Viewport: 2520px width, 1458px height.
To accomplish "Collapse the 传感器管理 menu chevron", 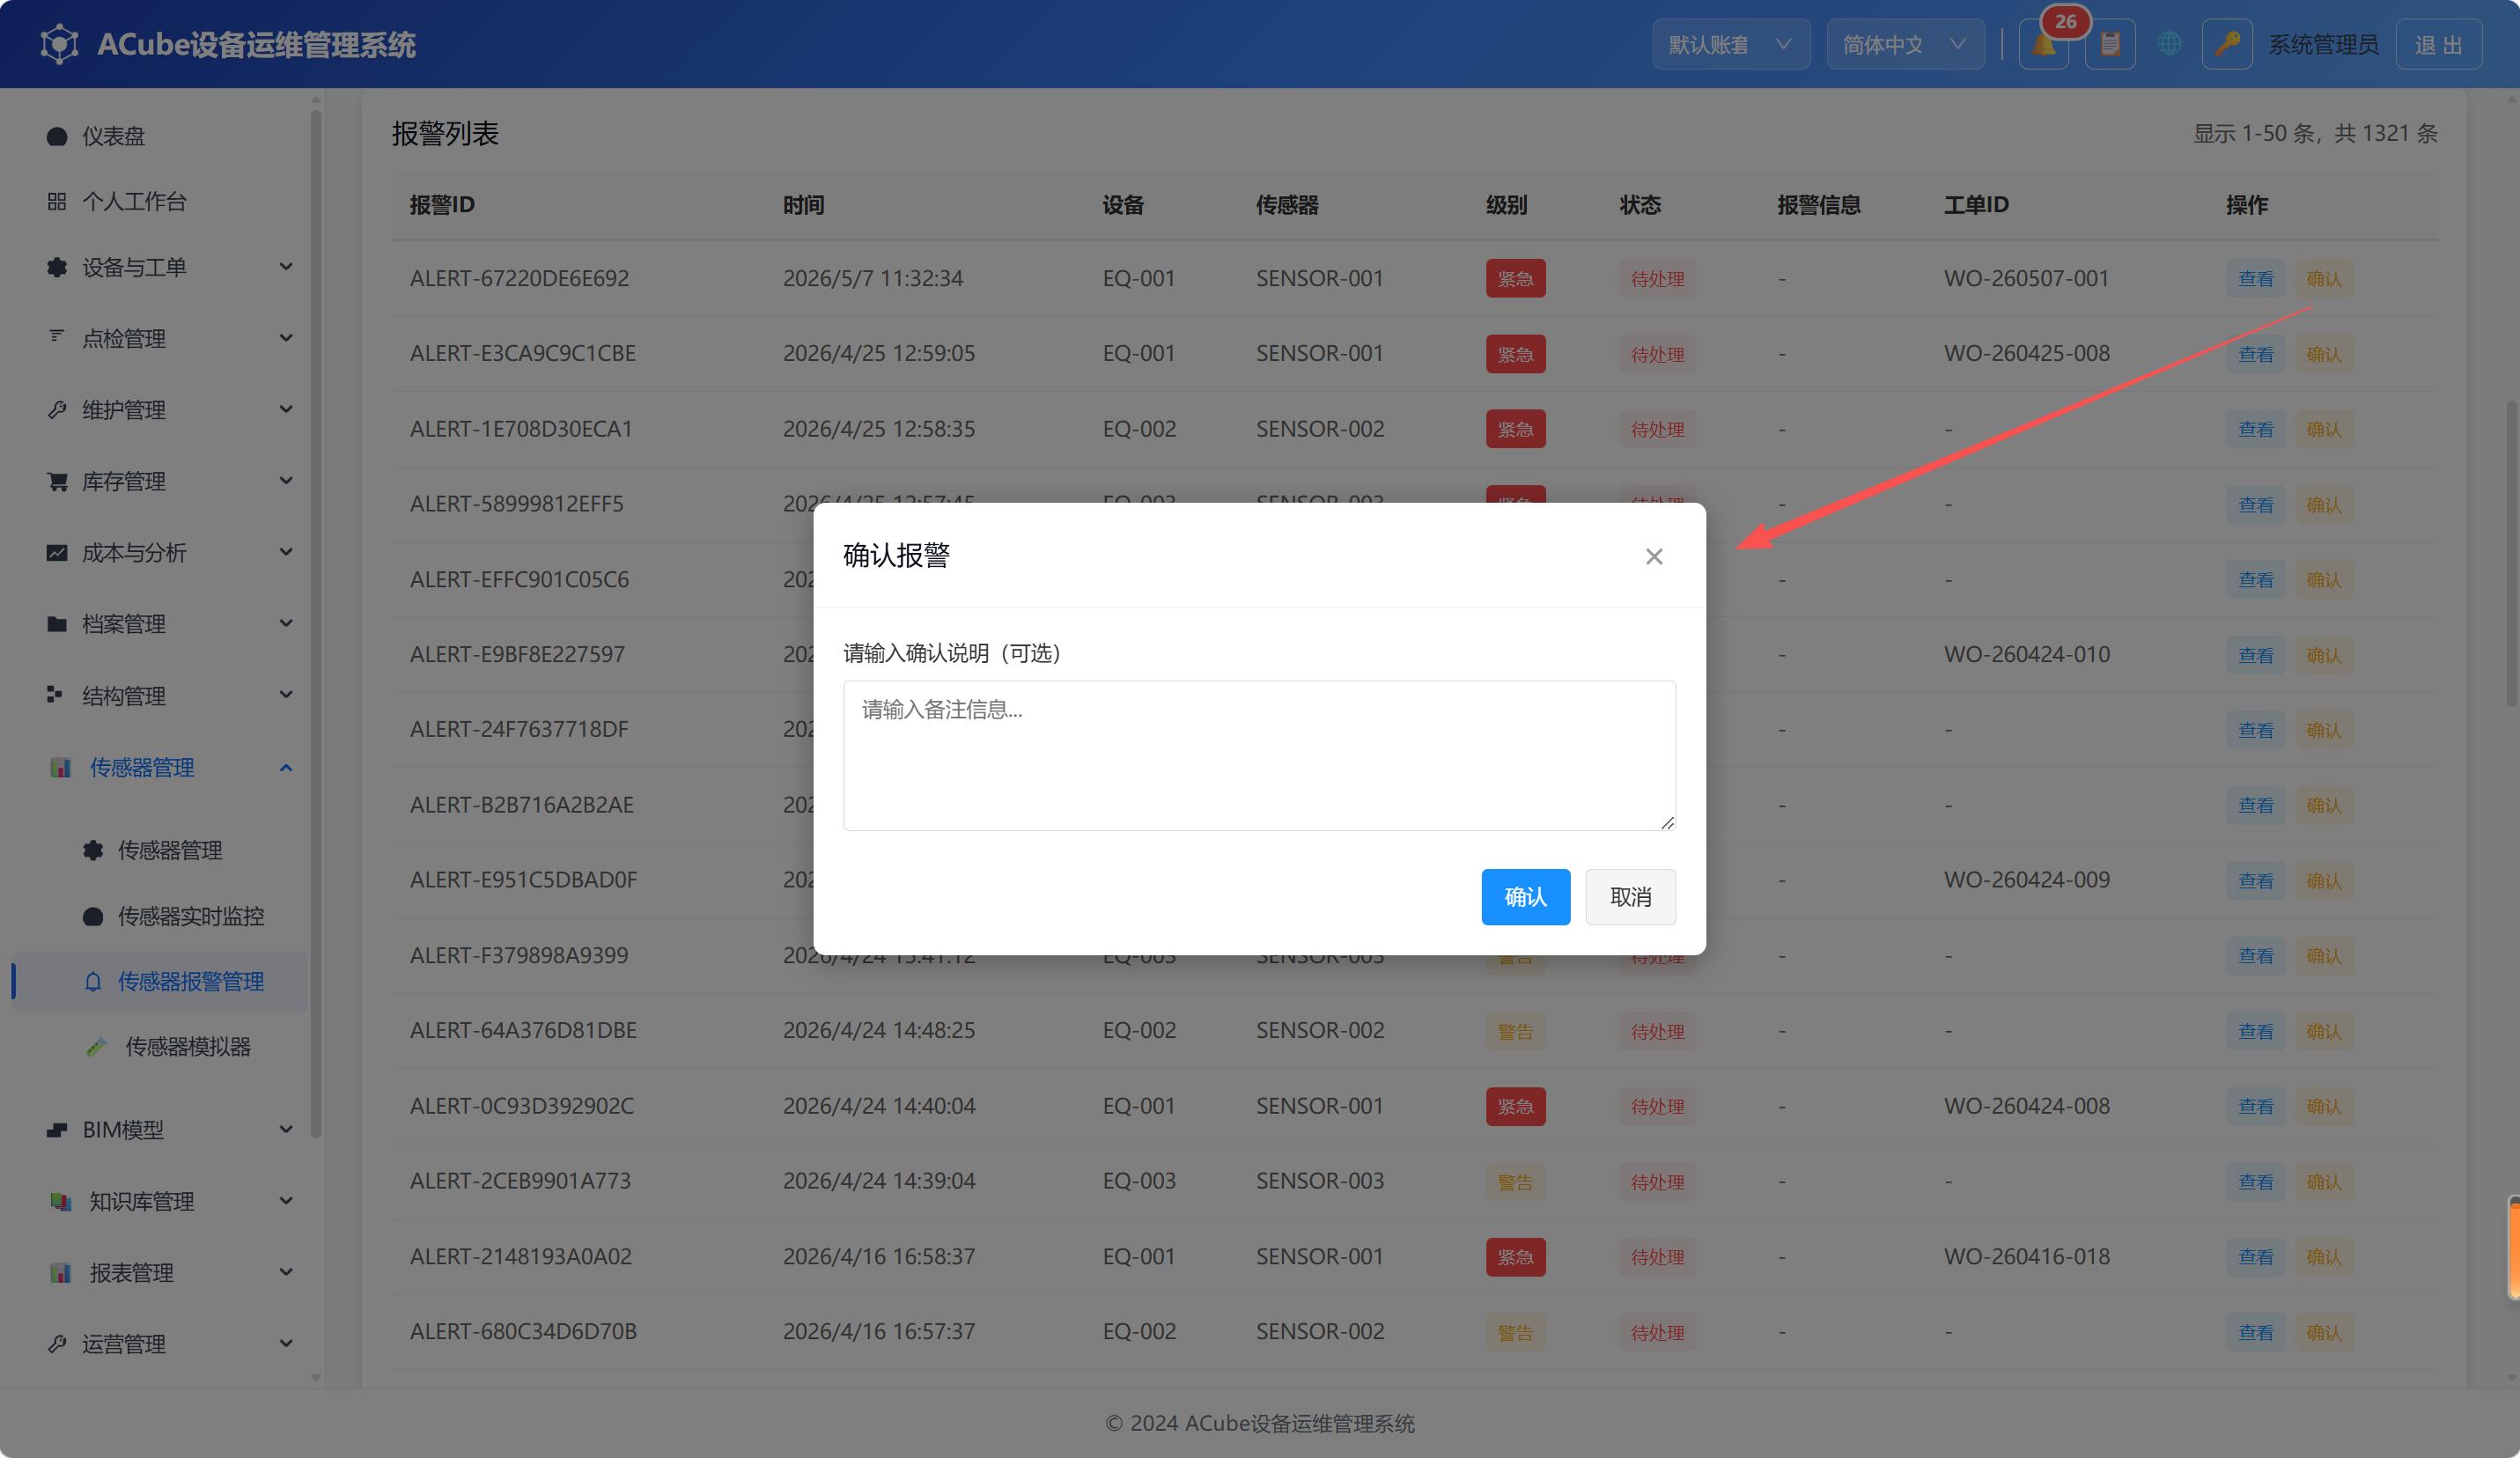I will (286, 767).
